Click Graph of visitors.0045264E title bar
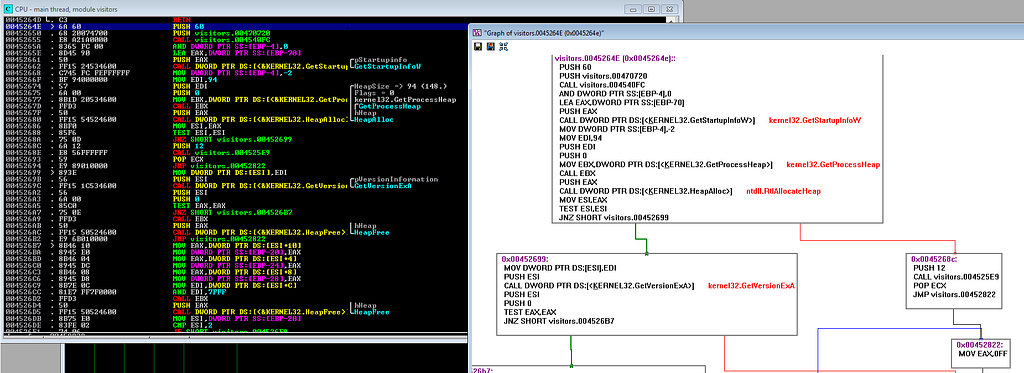This screenshot has height=373, width=1024. [x=747, y=33]
